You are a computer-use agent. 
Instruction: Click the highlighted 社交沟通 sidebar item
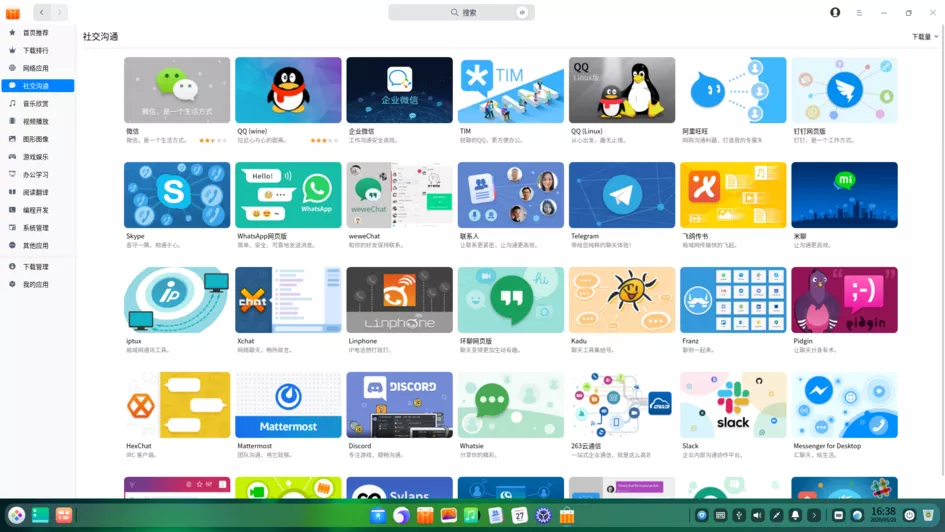[38, 86]
